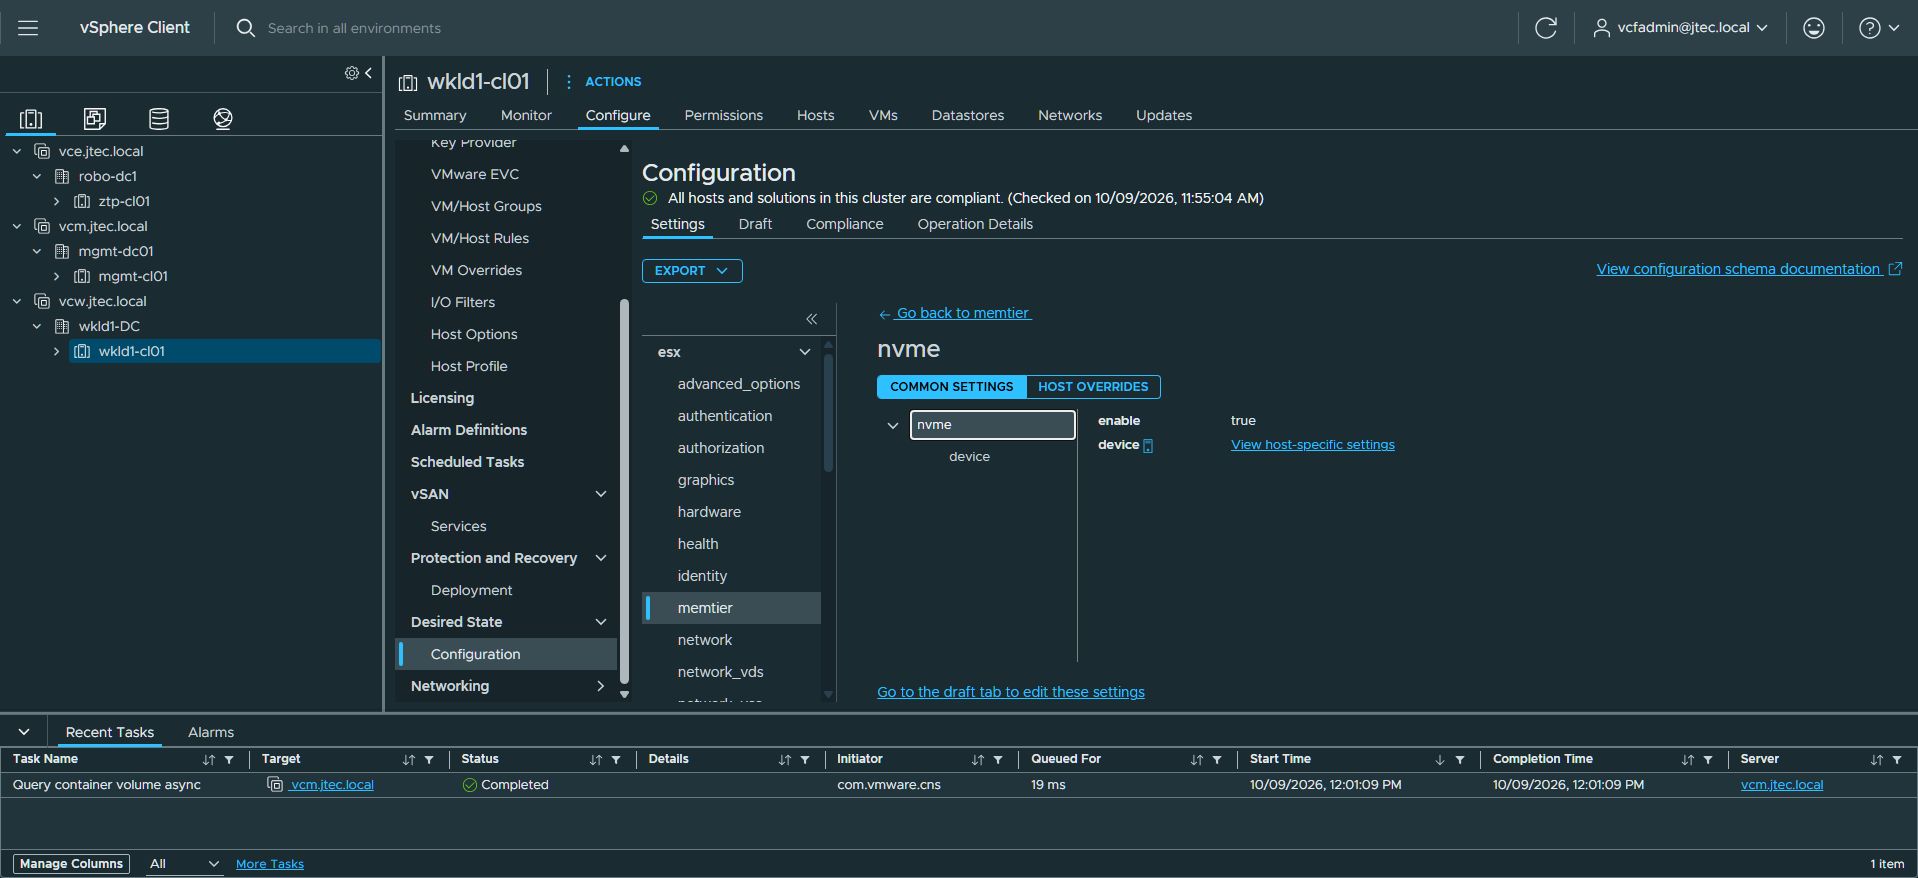
Task: Open the smiley feedback icon
Action: 1814,28
